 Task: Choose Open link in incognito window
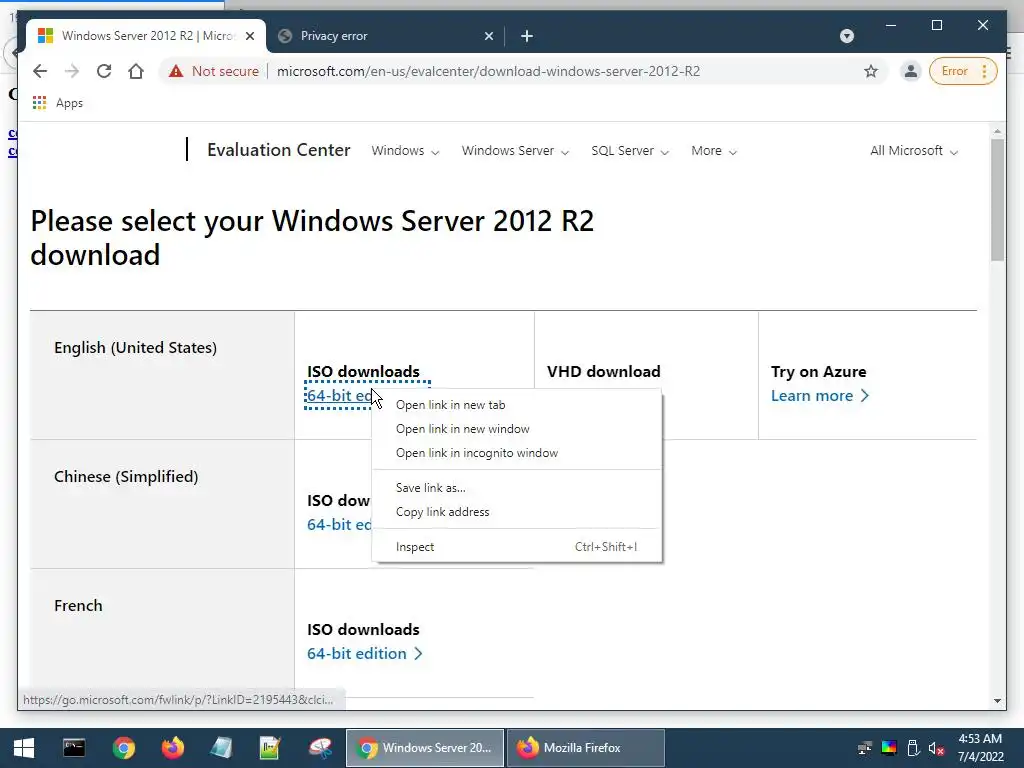(517, 453)
